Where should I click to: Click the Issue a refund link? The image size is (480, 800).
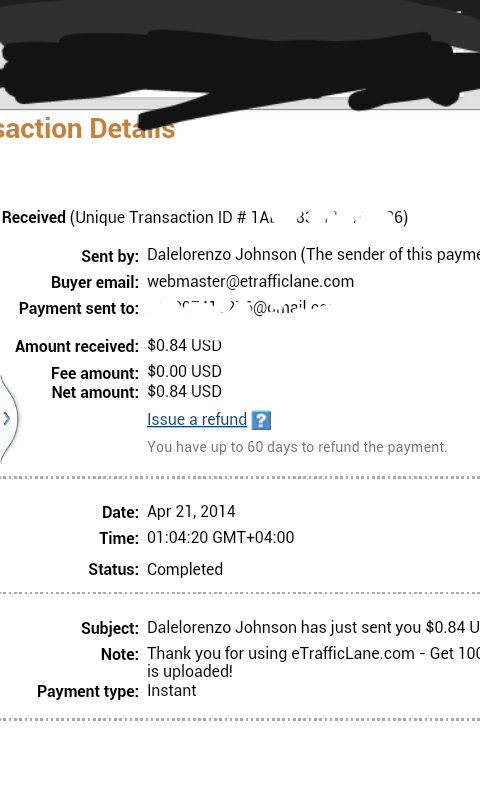click(x=197, y=419)
